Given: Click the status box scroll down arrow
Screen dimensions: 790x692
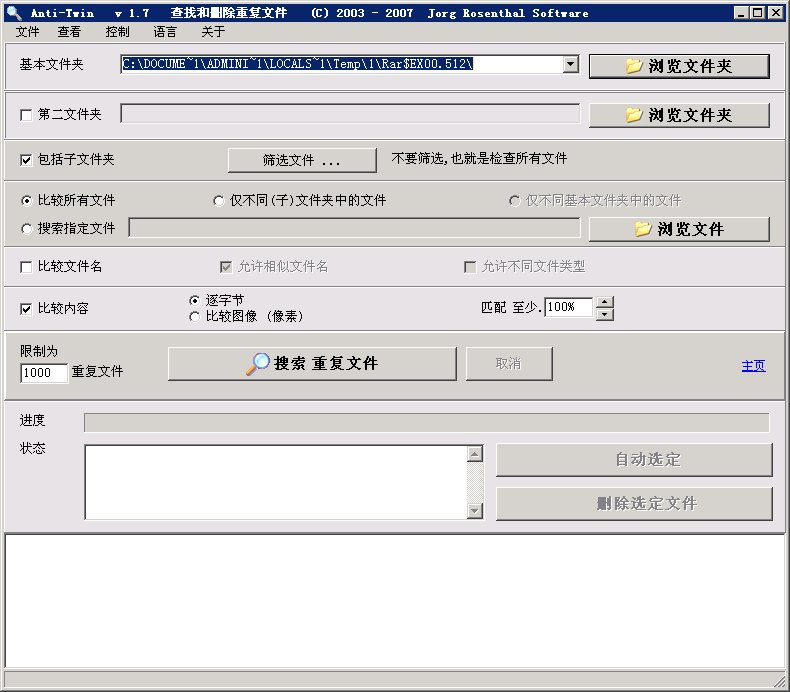Looking at the screenshot, I should (475, 511).
